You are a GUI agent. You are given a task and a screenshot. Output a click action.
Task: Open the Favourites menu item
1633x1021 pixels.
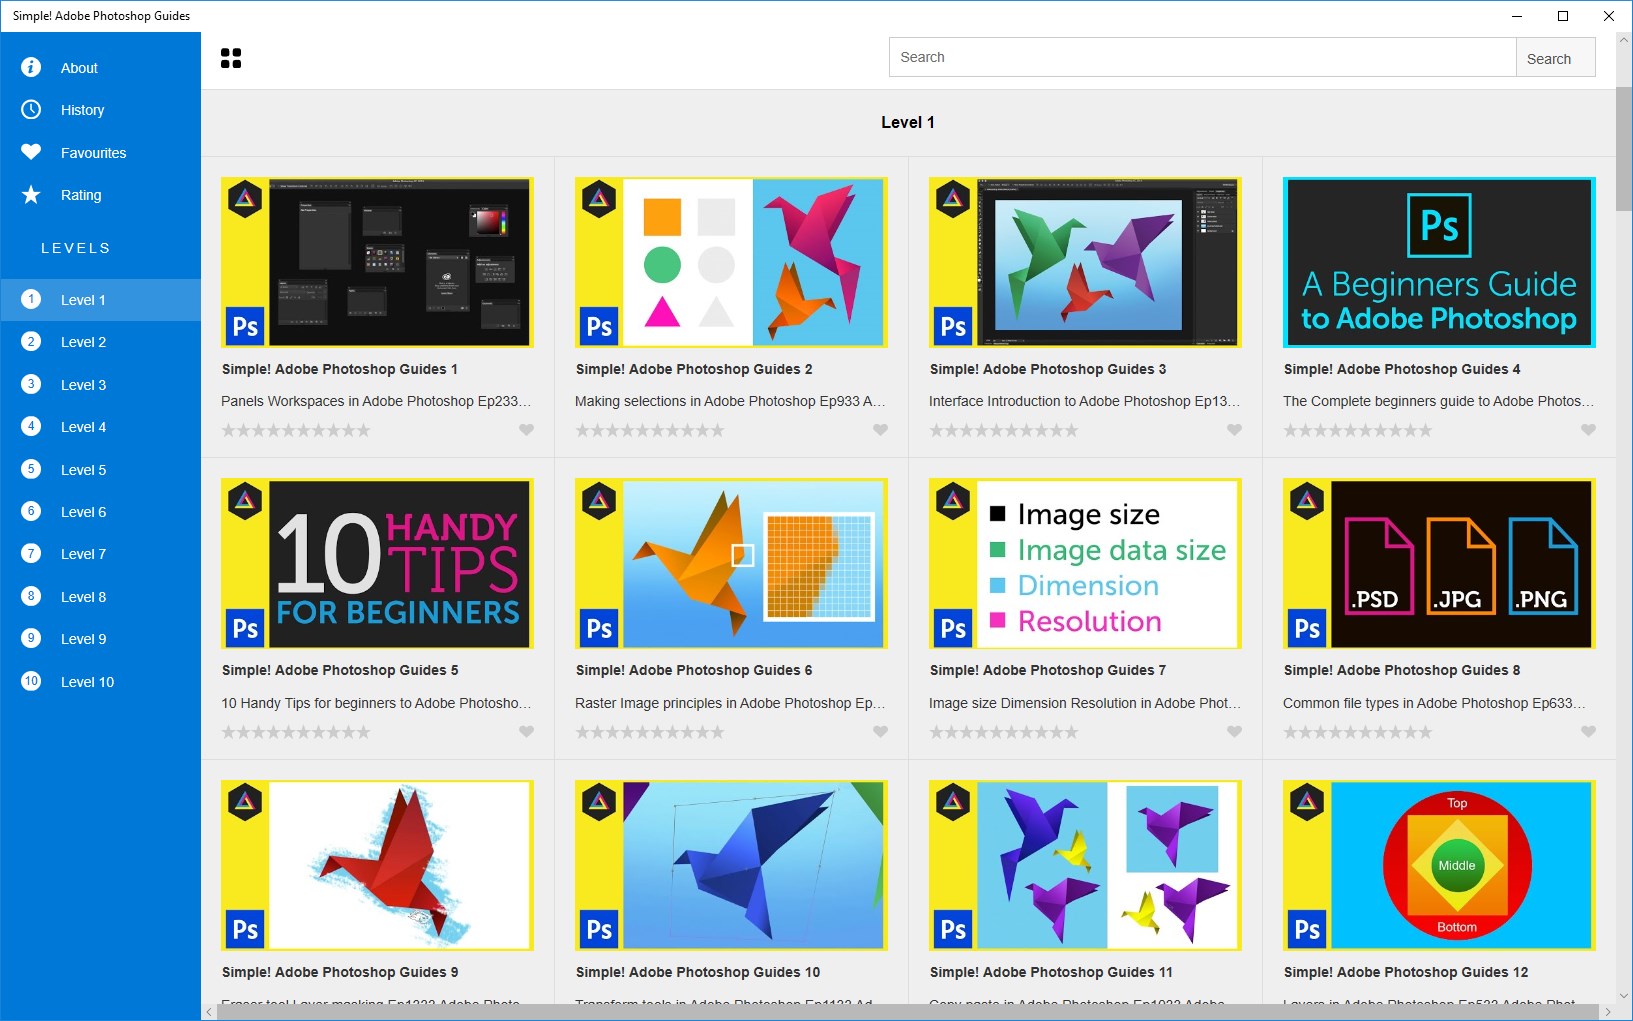100,153
